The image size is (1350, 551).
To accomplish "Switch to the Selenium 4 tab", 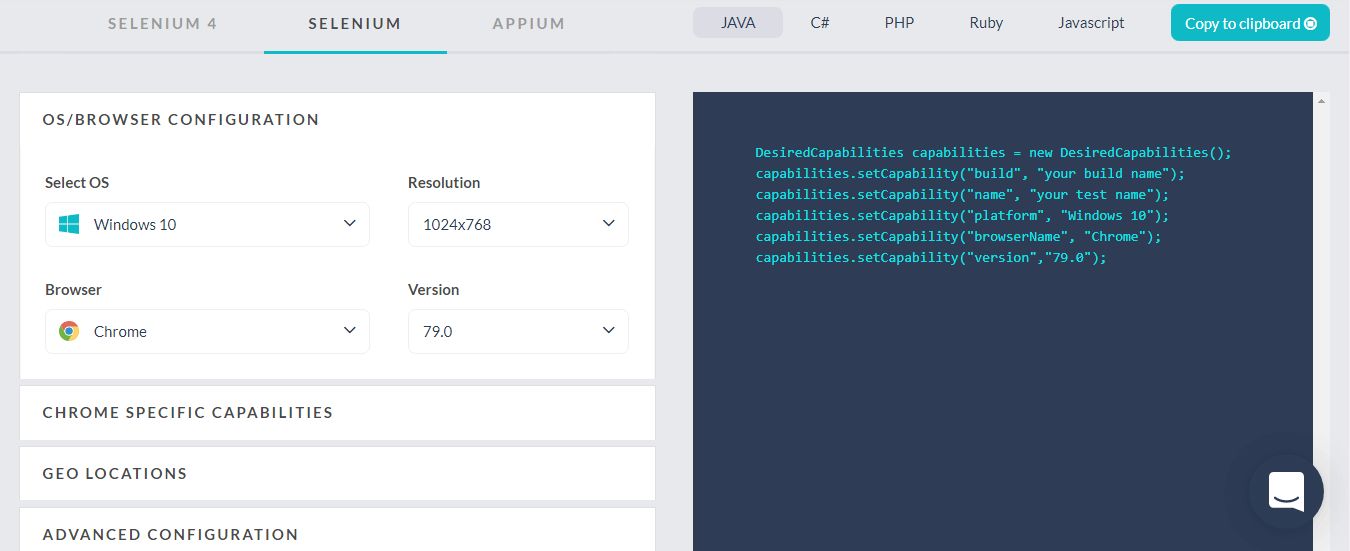I will [162, 24].
